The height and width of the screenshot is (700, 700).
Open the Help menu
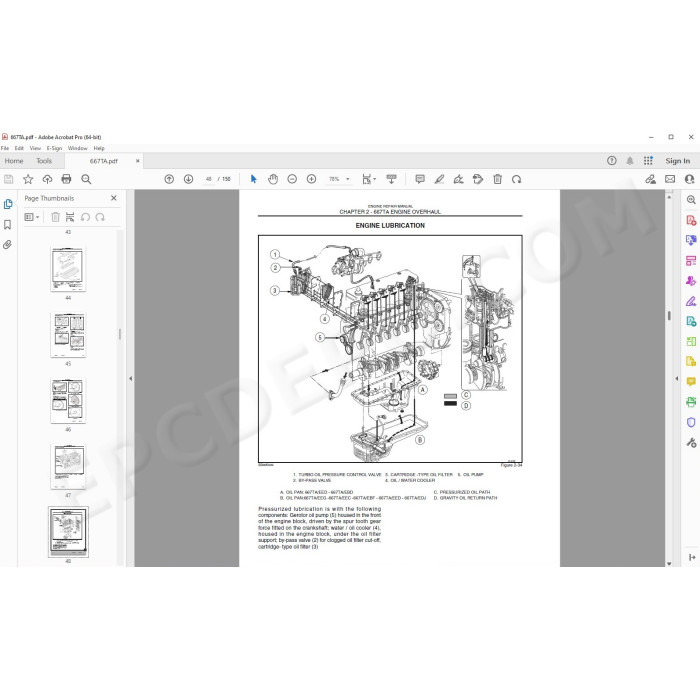99,148
